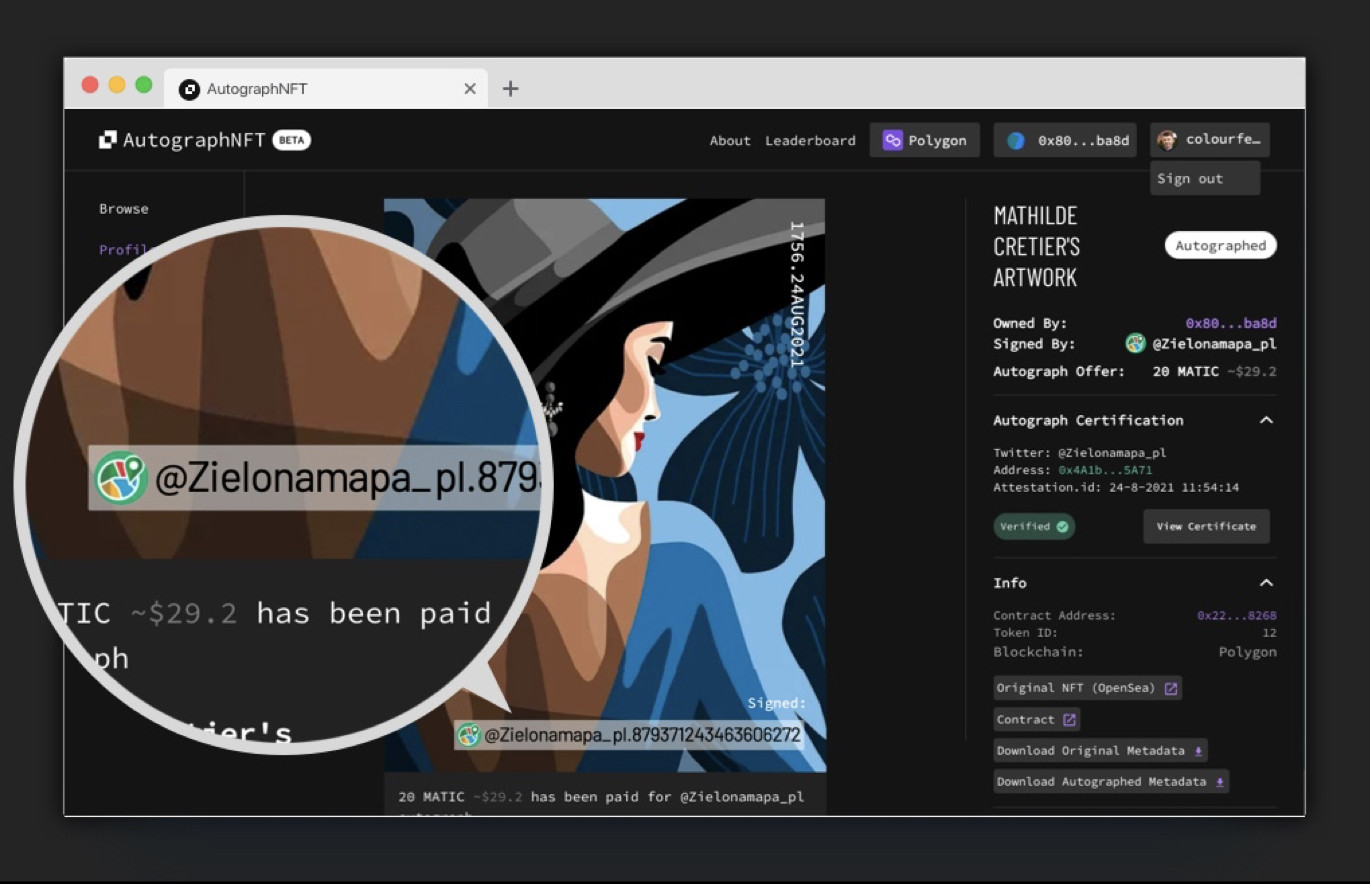Select Browse in the left sidebar

point(124,209)
